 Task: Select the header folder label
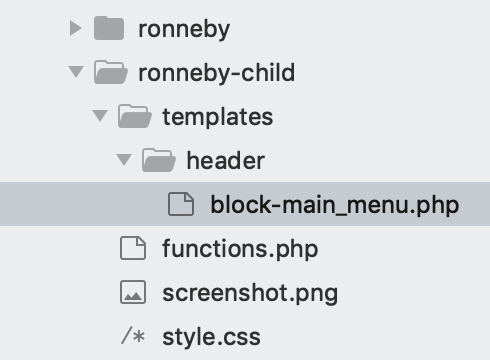pos(226,161)
